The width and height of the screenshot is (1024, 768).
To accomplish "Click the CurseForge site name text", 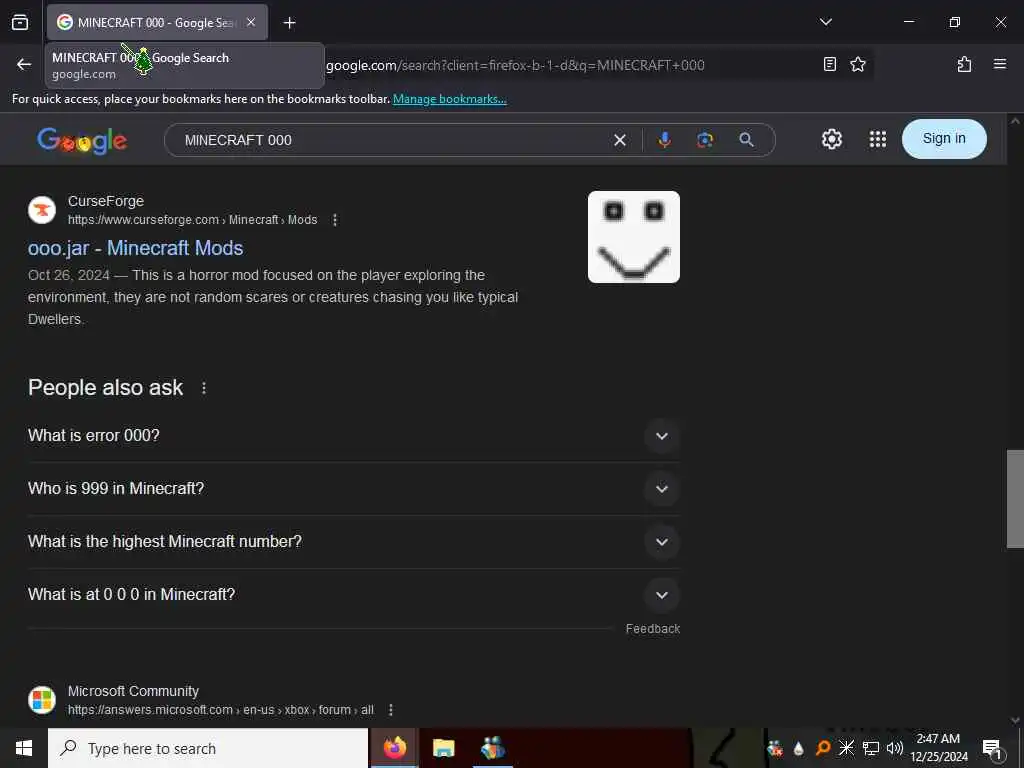I will (x=106, y=201).
